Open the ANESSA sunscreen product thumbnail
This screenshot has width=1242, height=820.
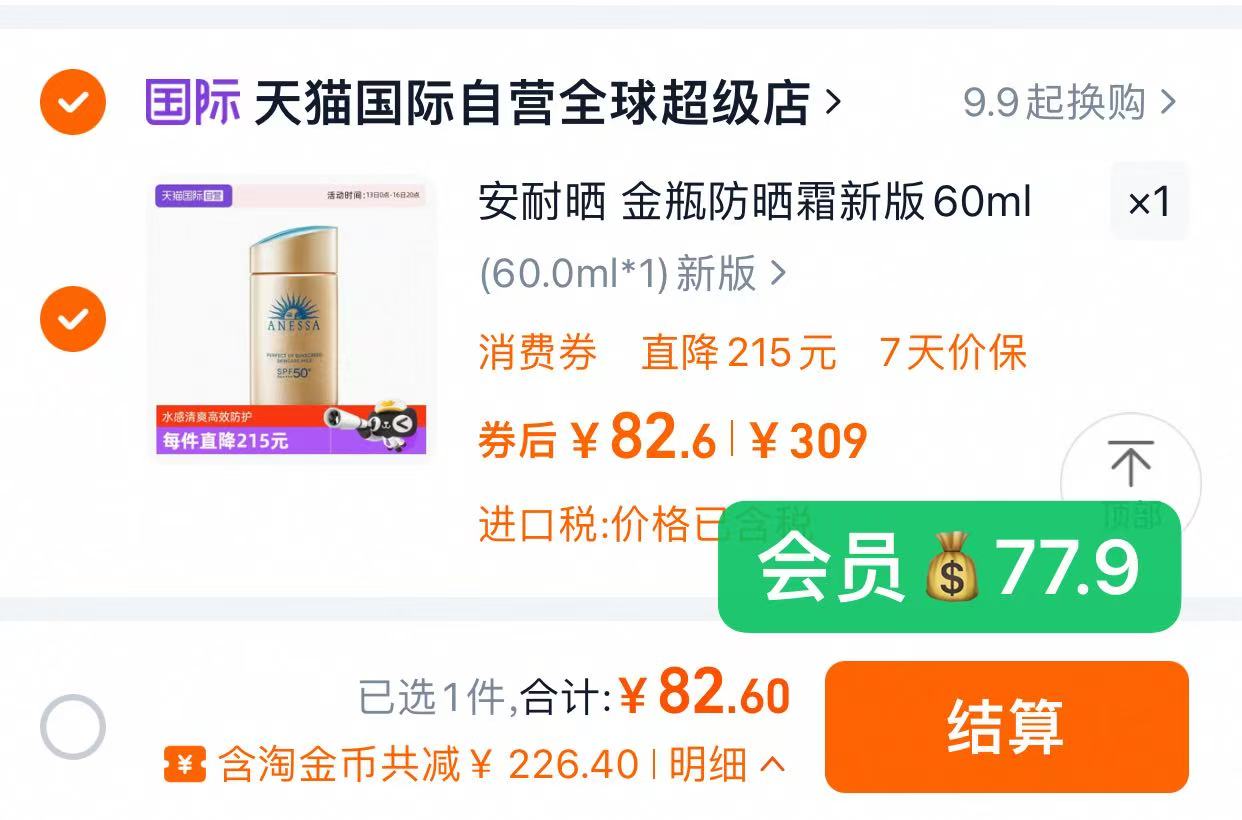click(290, 319)
